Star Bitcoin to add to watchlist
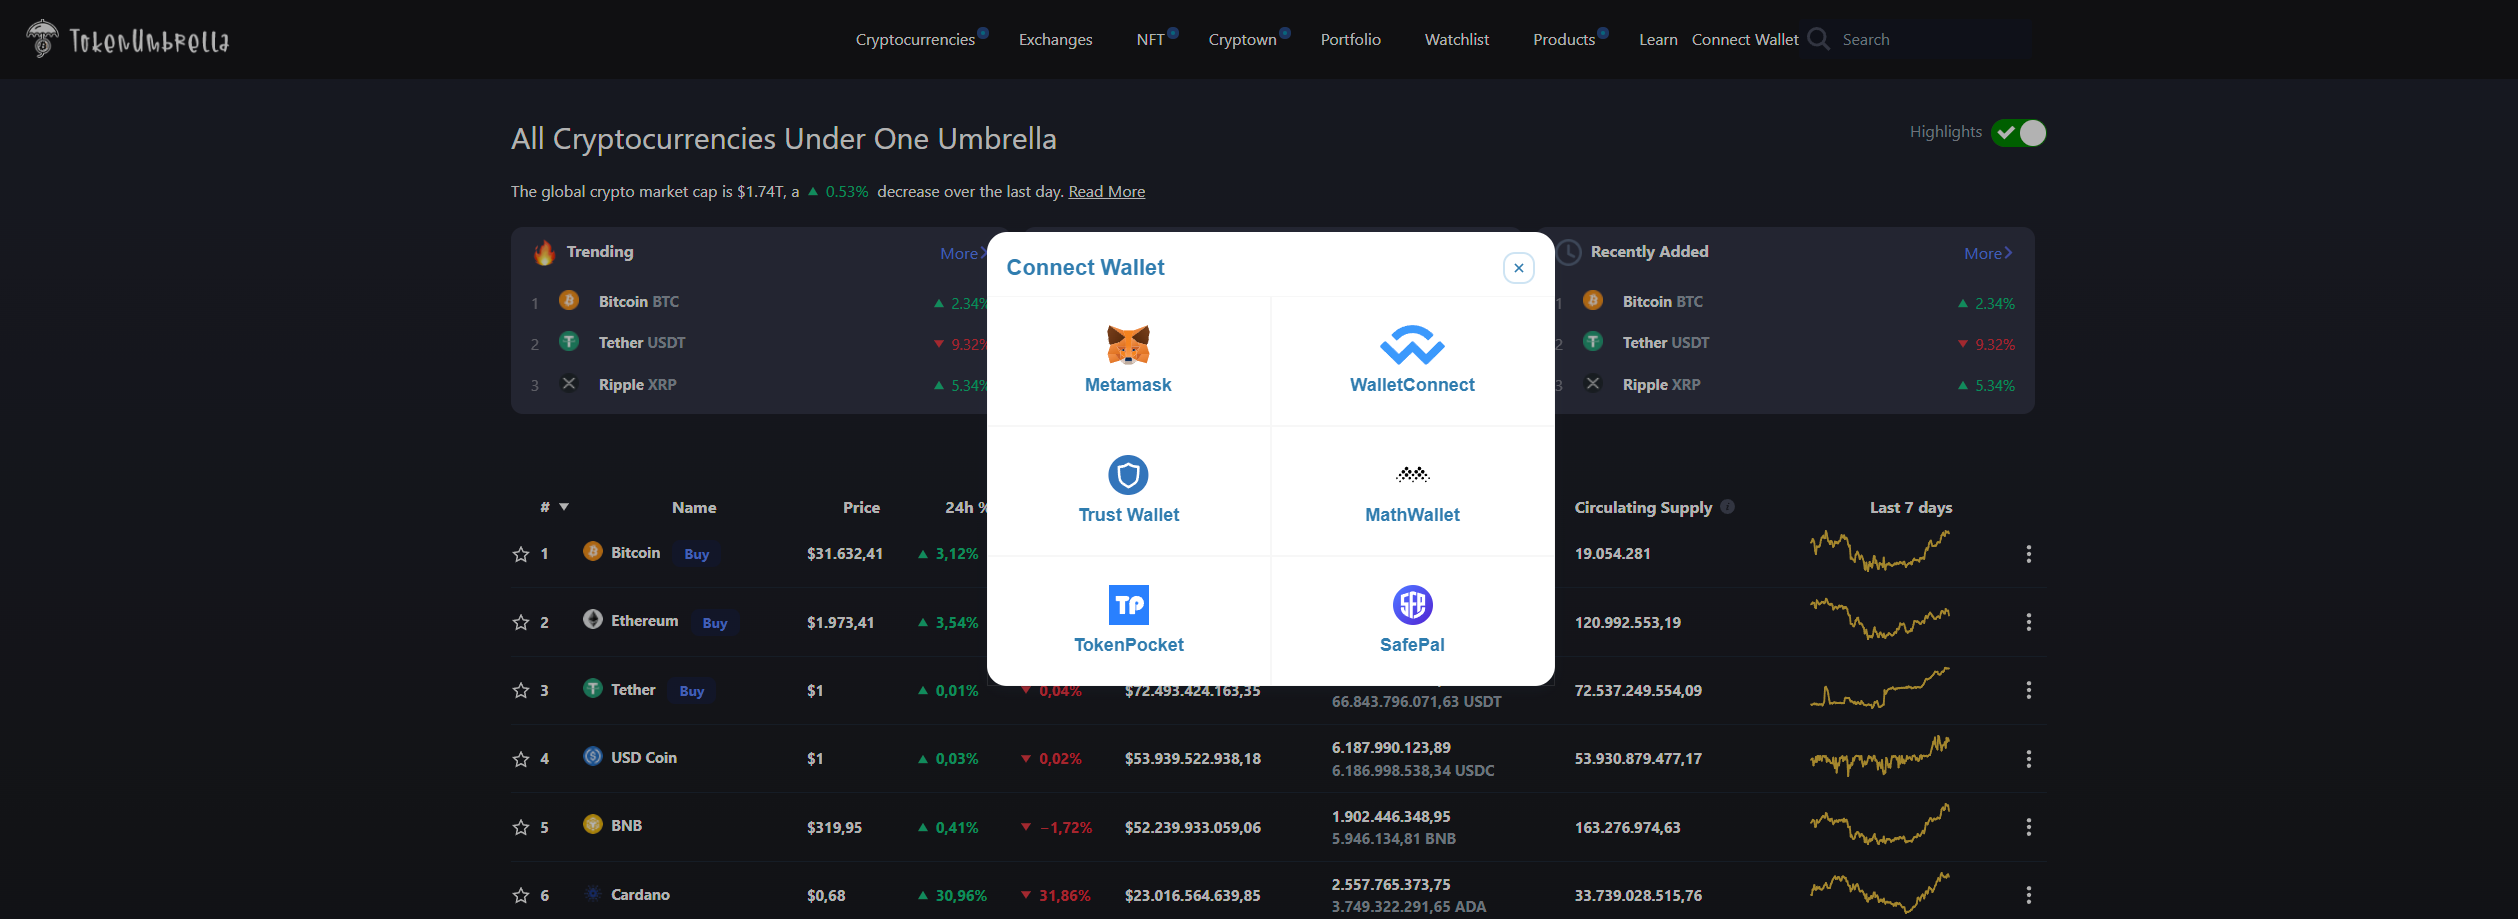The image size is (2518, 919). [x=521, y=554]
